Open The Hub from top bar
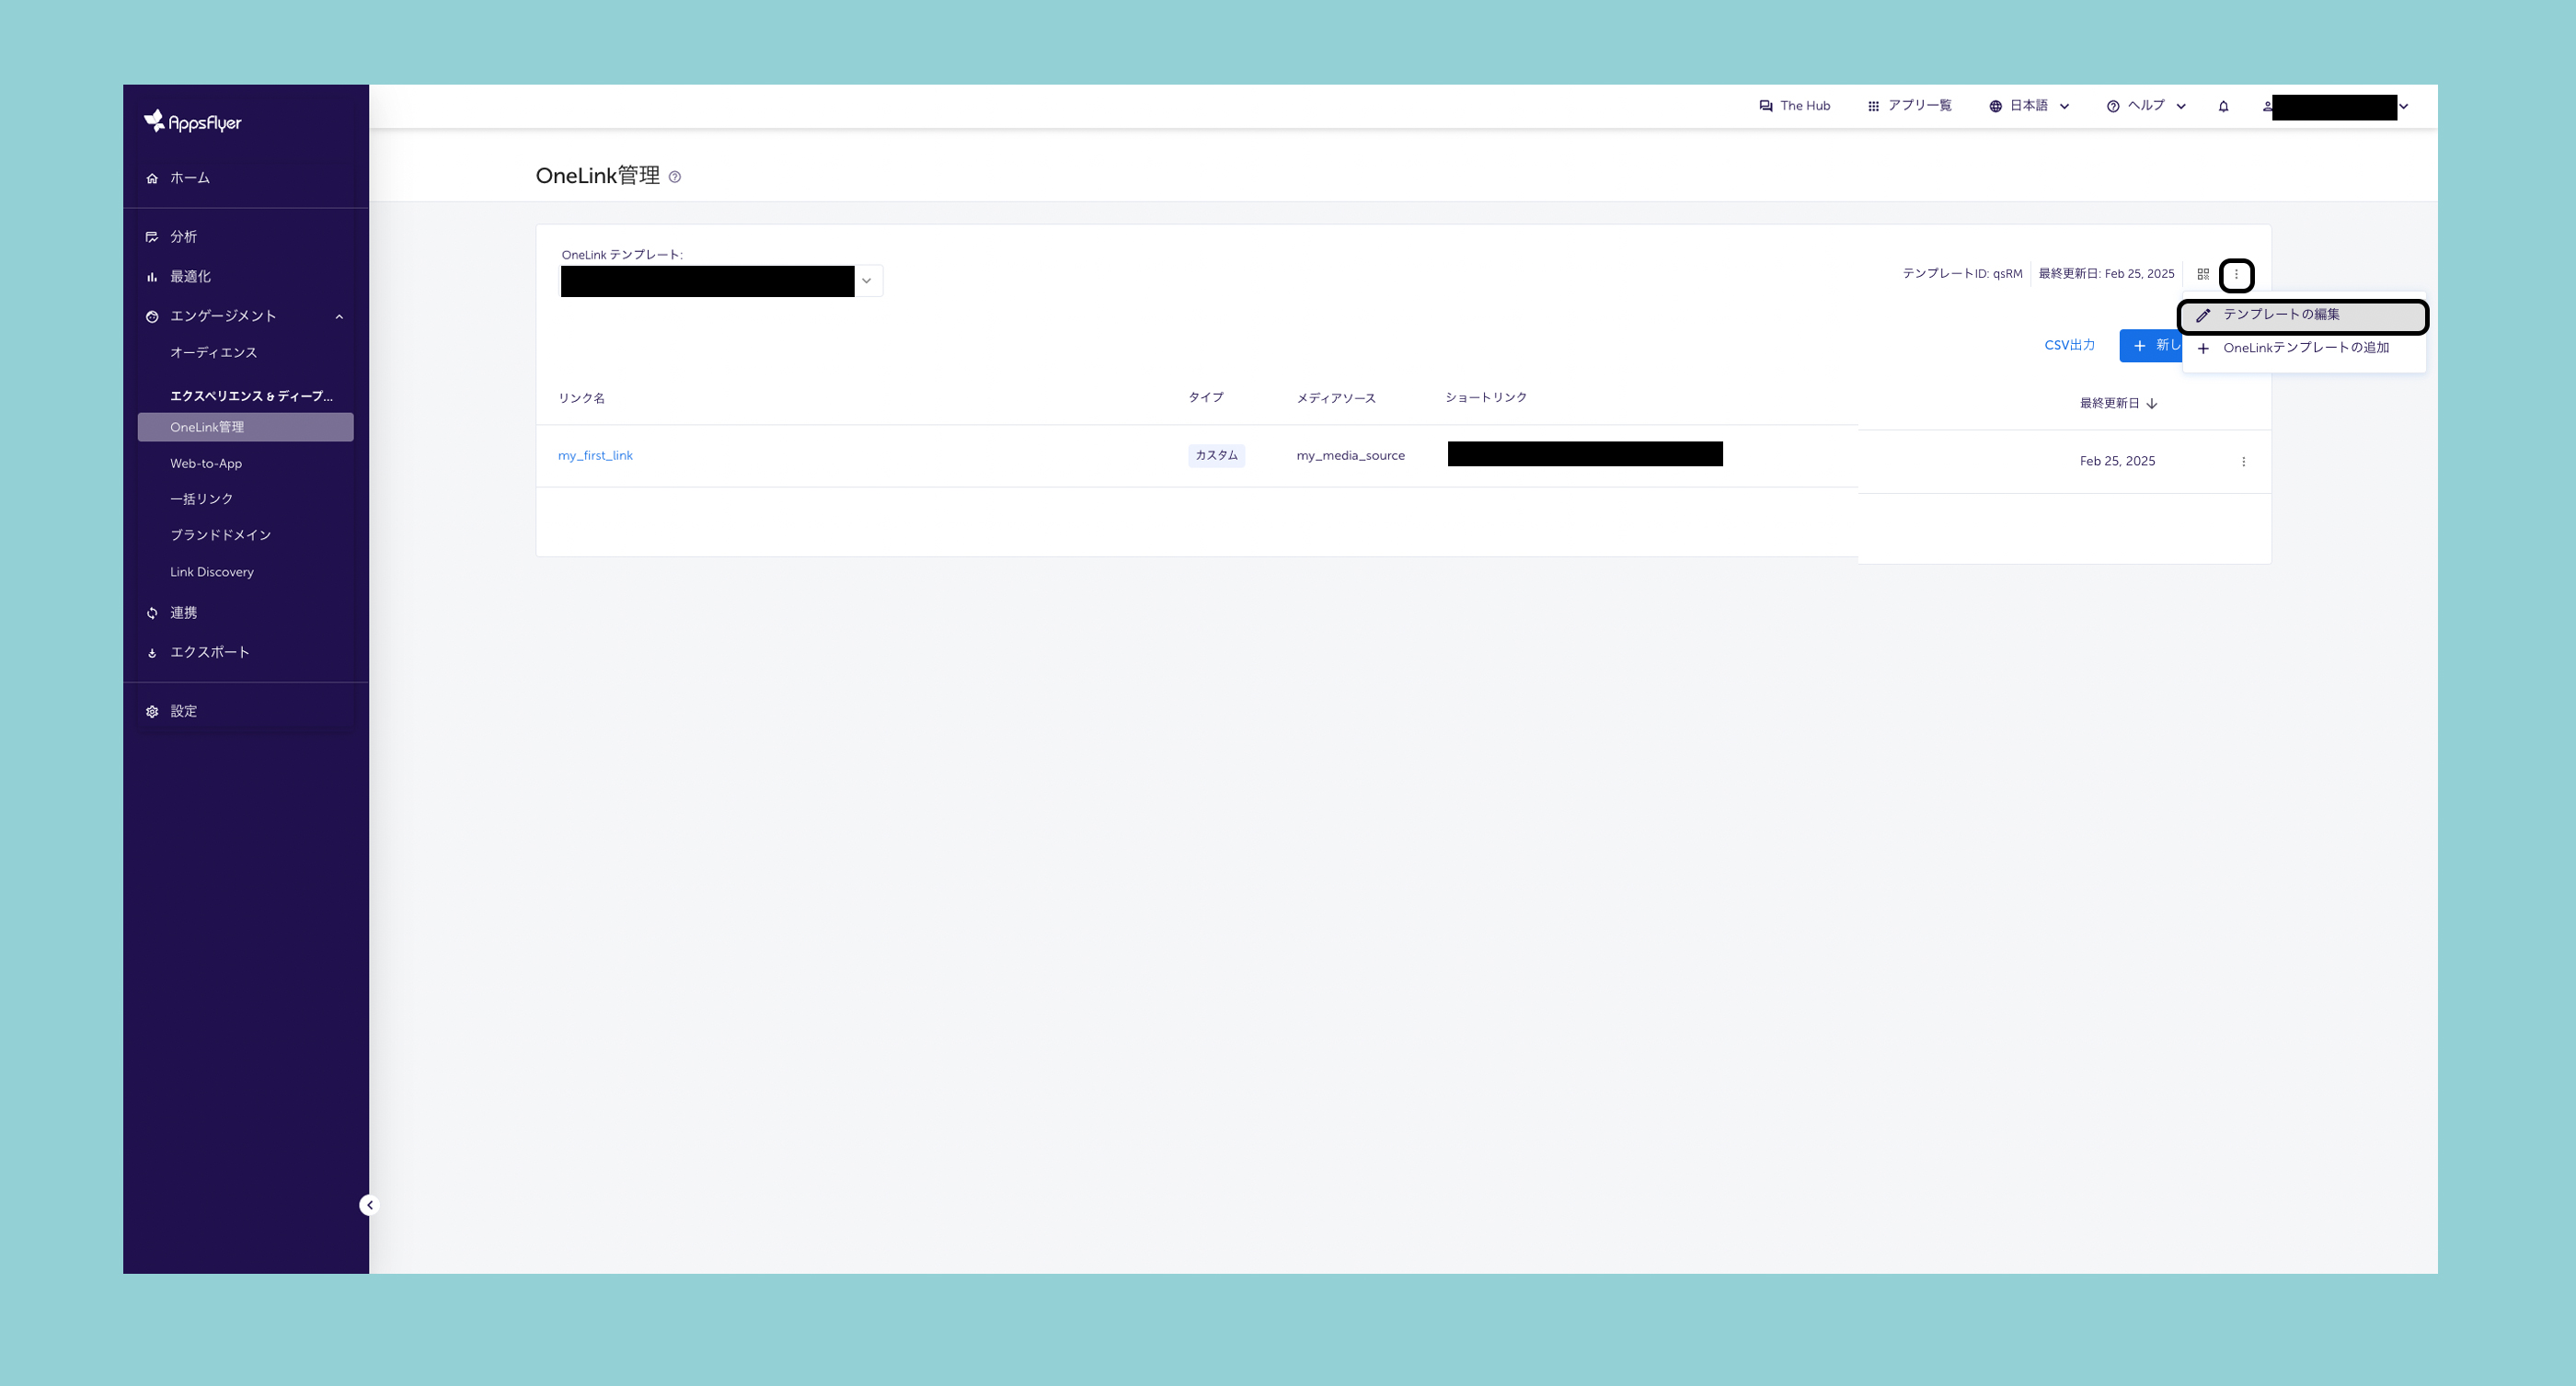Viewport: 2576px width, 1386px height. tap(1795, 106)
